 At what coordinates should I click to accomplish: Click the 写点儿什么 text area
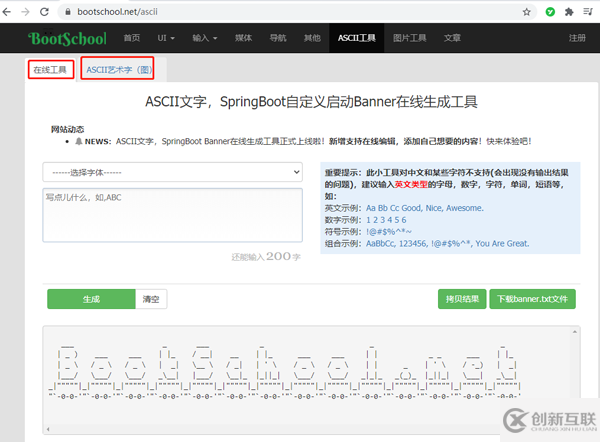(x=173, y=215)
